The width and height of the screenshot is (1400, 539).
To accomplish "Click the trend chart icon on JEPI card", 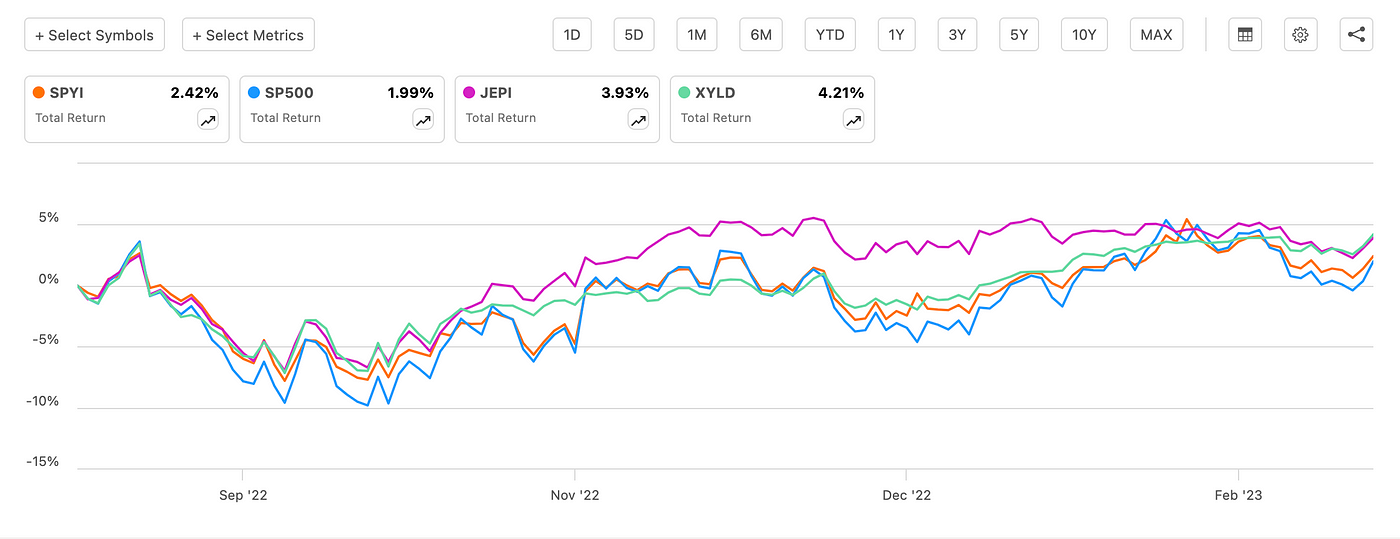I will tap(638, 120).
